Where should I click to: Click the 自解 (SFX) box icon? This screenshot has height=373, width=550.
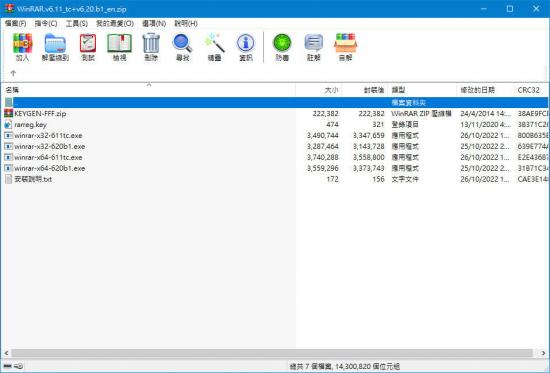click(346, 43)
